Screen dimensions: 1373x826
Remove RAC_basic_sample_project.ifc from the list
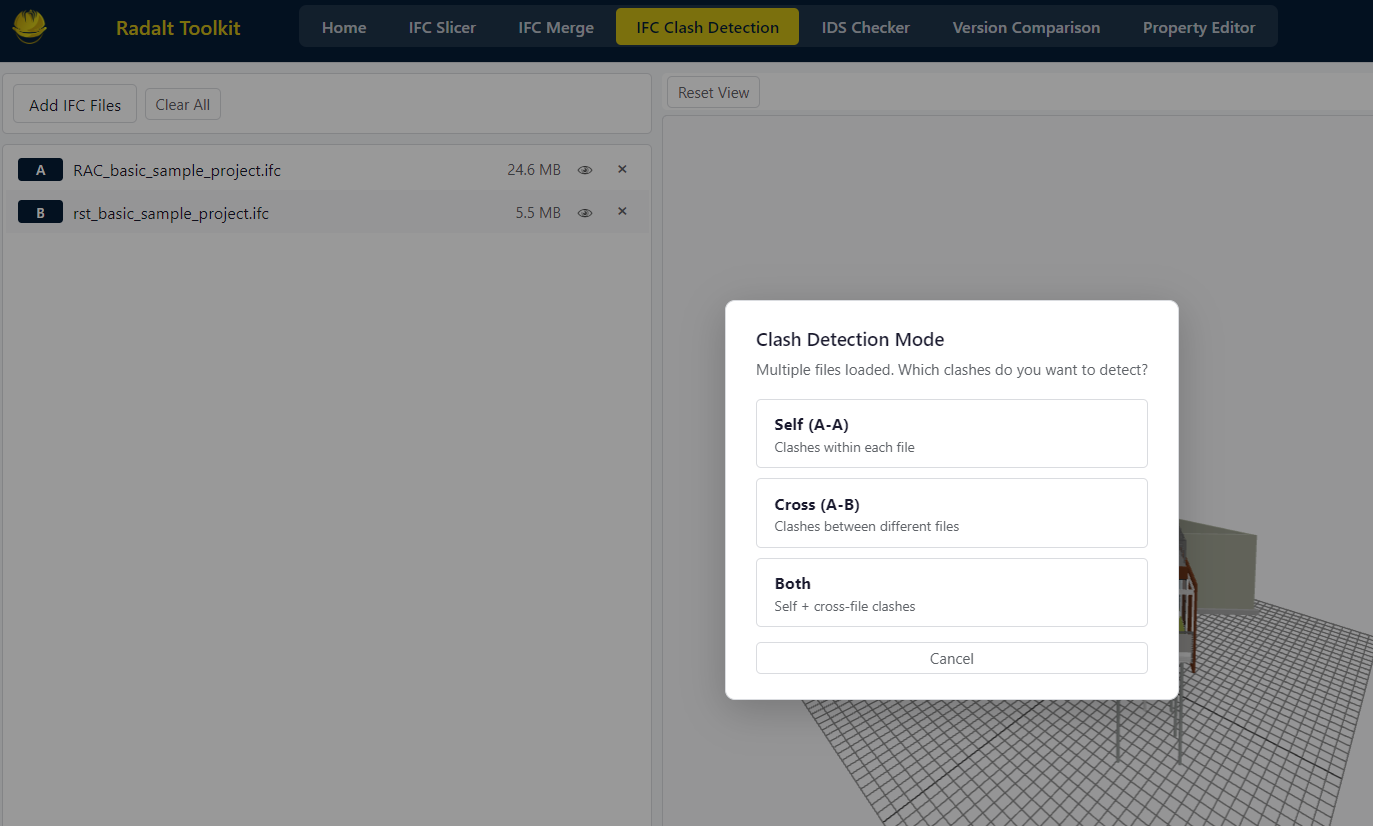pyautogui.click(x=622, y=169)
